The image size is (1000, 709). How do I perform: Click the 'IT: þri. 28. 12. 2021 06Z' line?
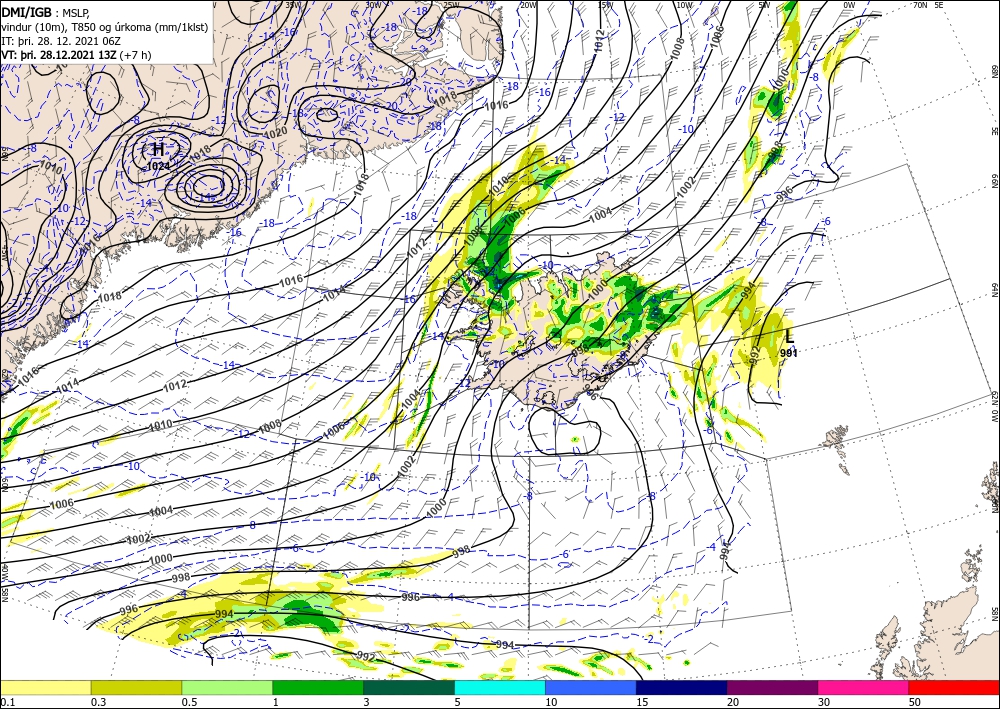click(x=61, y=41)
